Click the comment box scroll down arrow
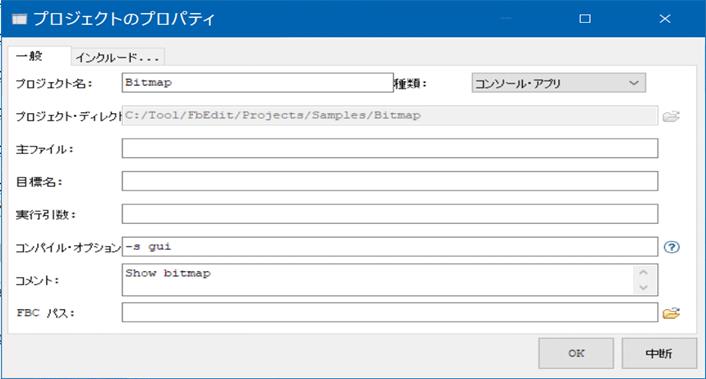 pos(643,287)
